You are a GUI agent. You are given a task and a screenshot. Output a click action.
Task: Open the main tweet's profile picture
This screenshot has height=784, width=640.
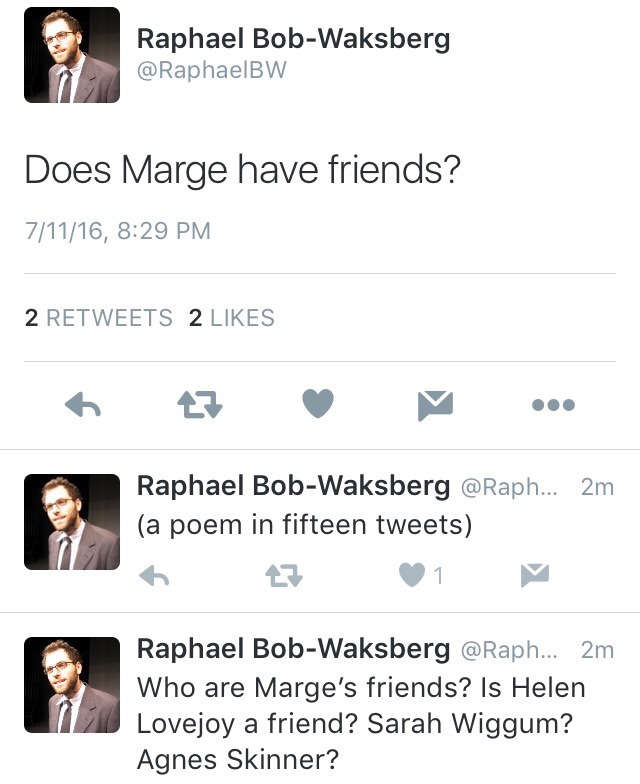(72, 55)
